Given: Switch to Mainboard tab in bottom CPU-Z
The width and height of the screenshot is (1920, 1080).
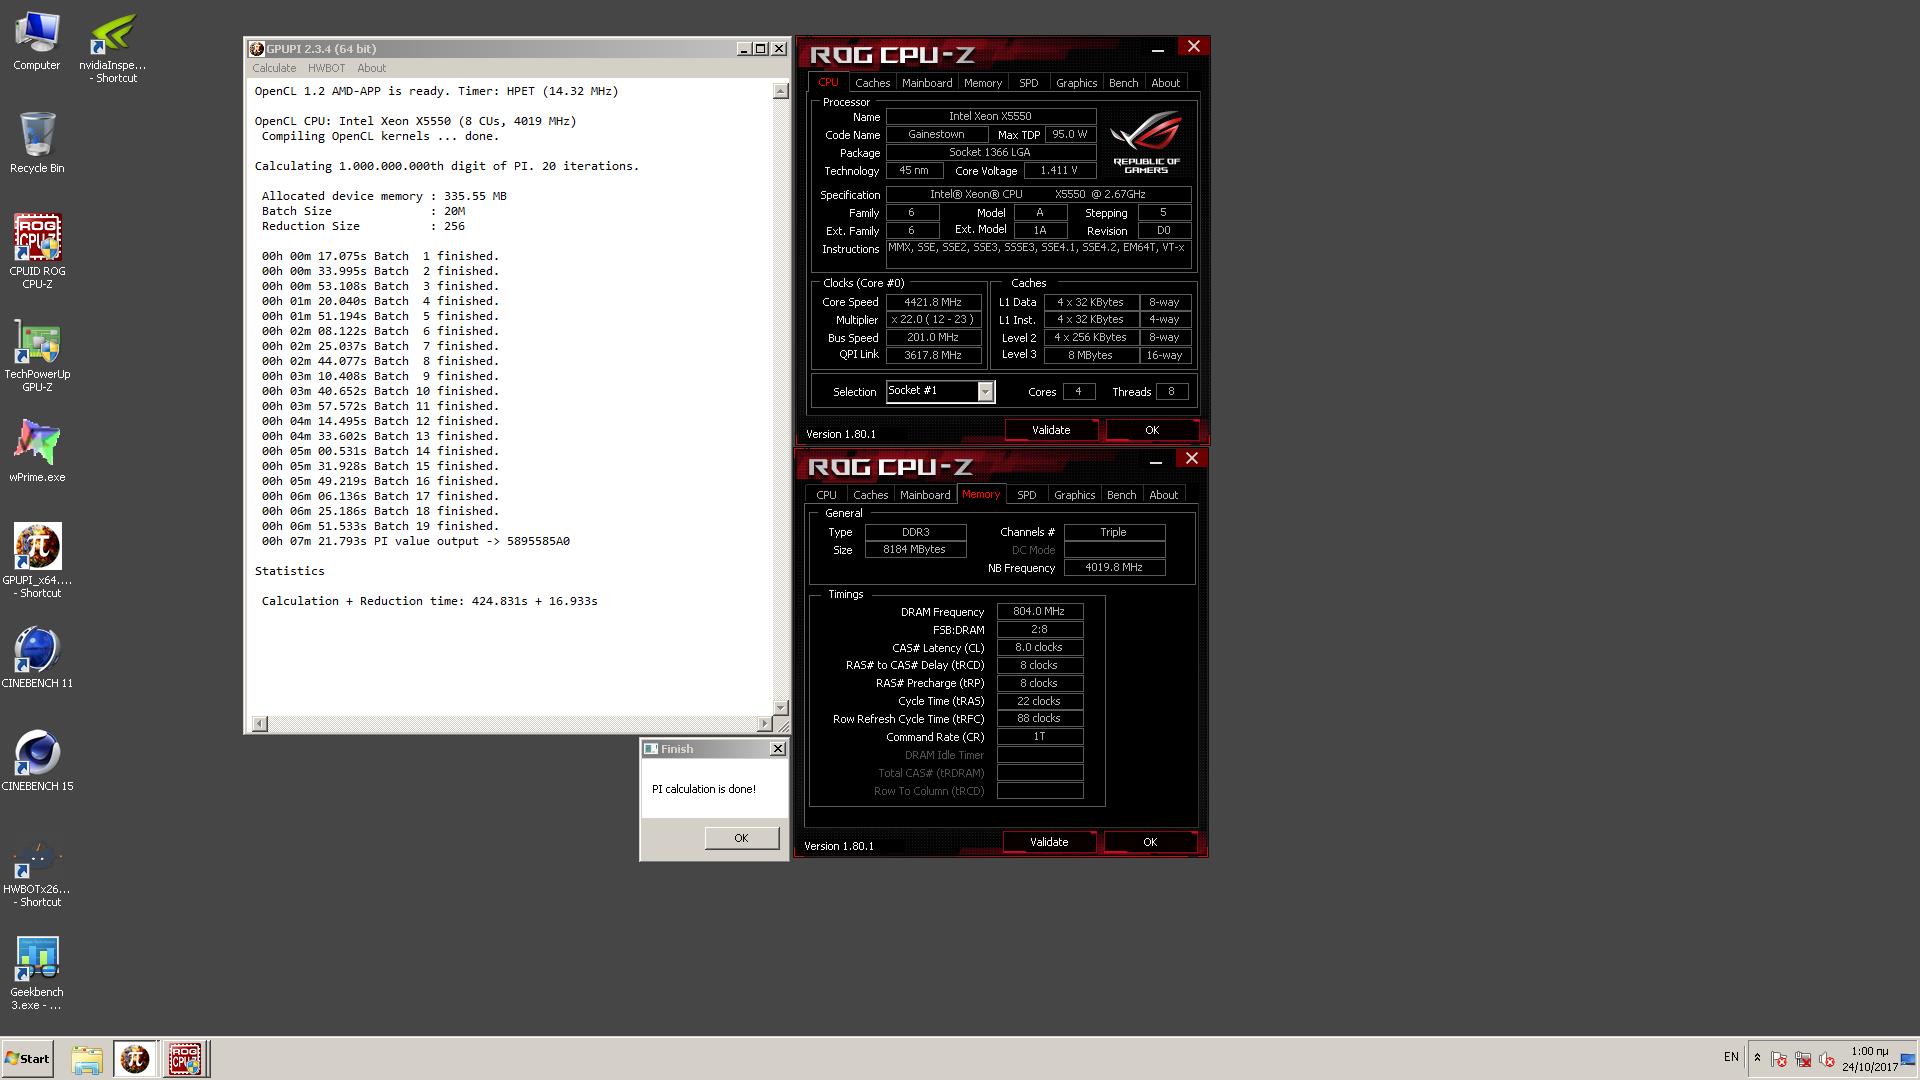Looking at the screenshot, I should (x=925, y=495).
